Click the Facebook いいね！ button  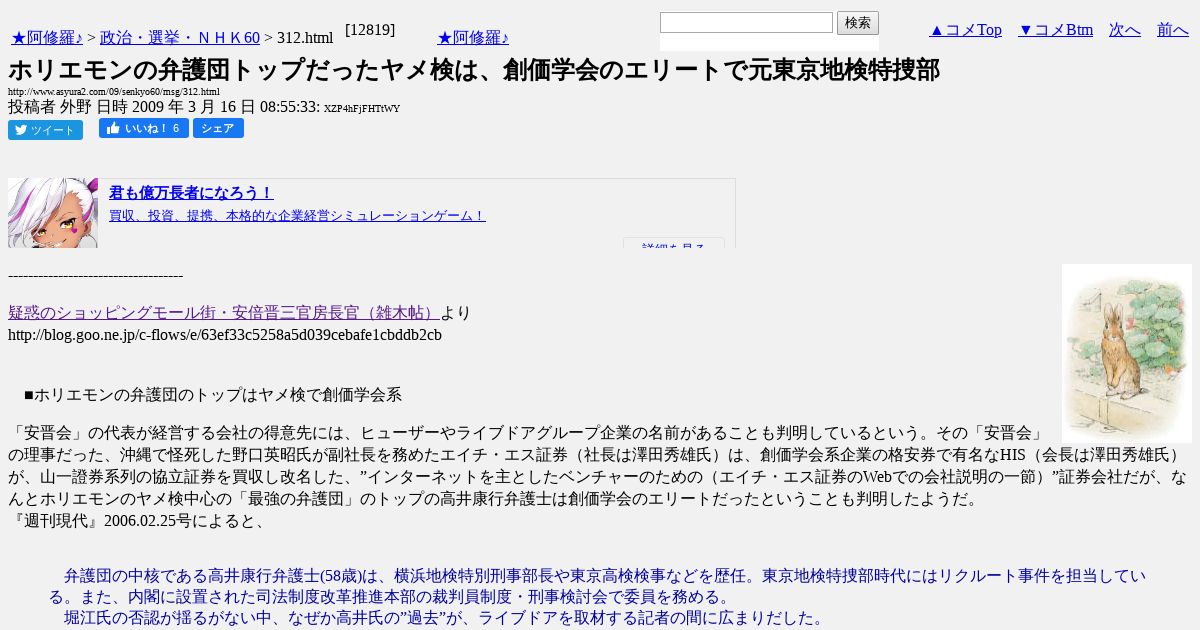(144, 128)
